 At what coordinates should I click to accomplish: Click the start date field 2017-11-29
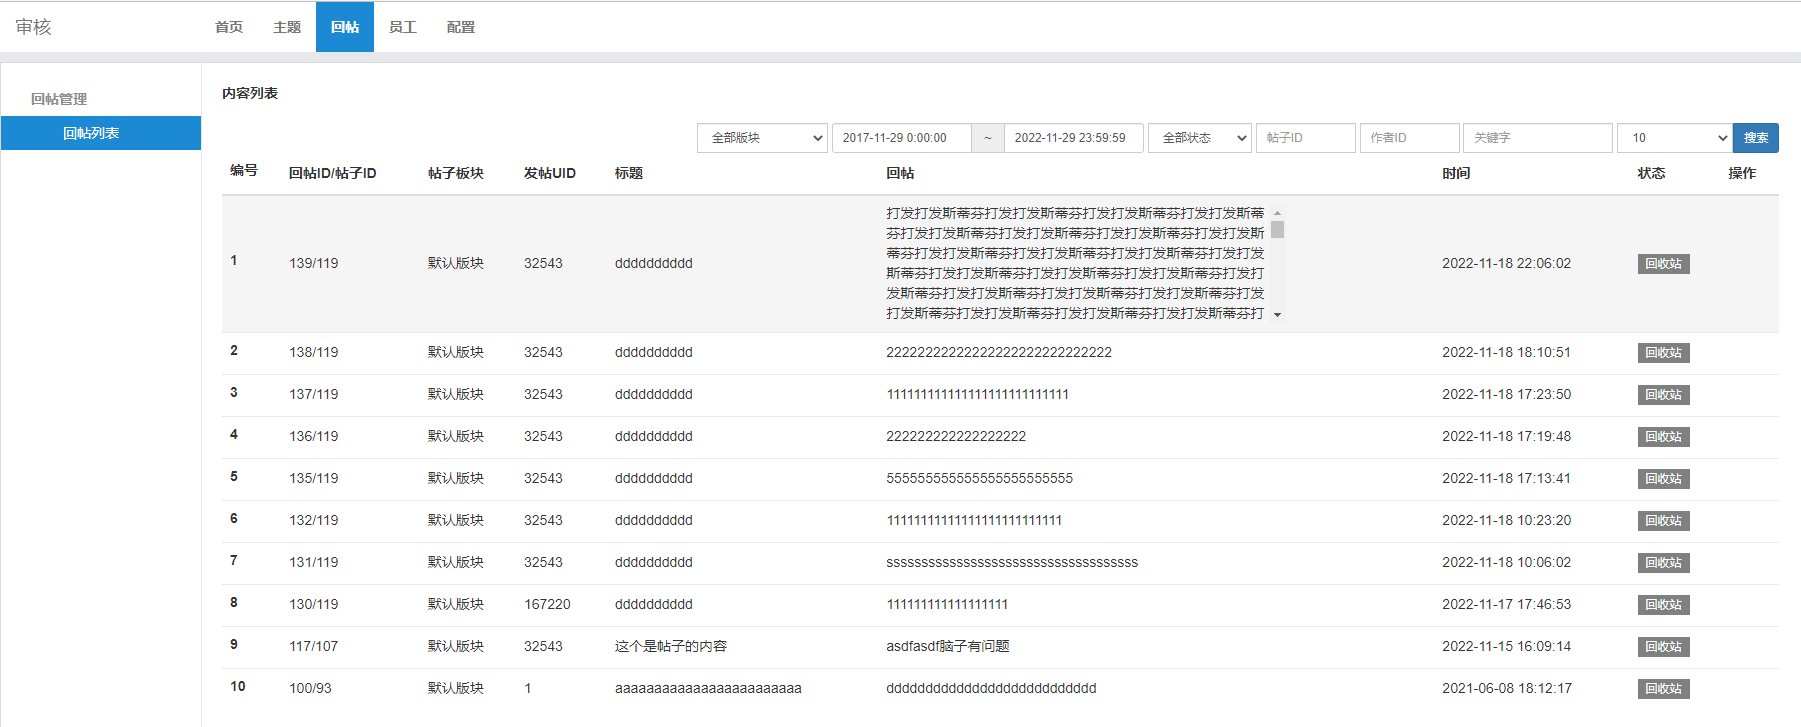click(x=901, y=138)
